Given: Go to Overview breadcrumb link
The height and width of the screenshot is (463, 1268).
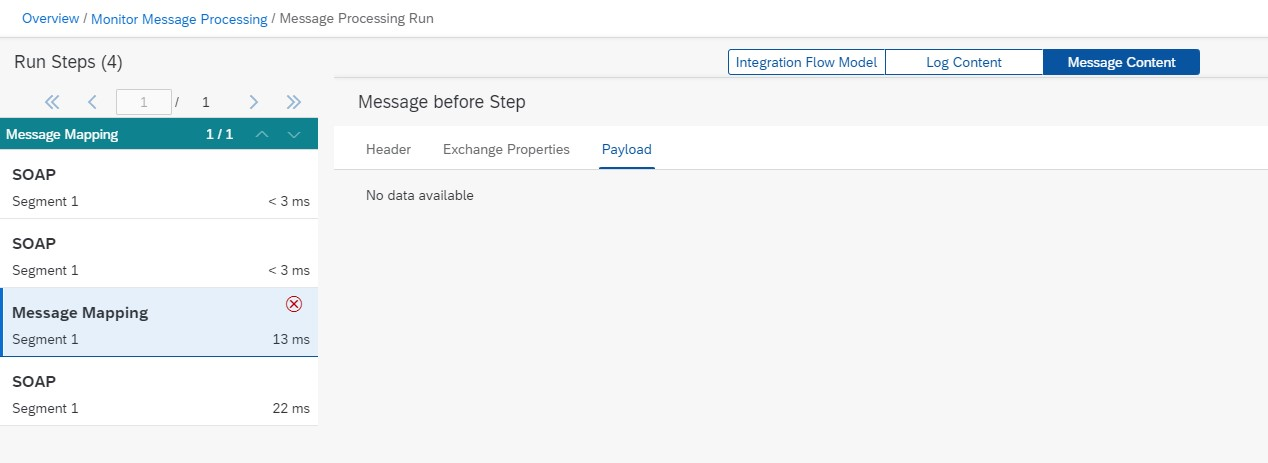Looking at the screenshot, I should pos(50,18).
